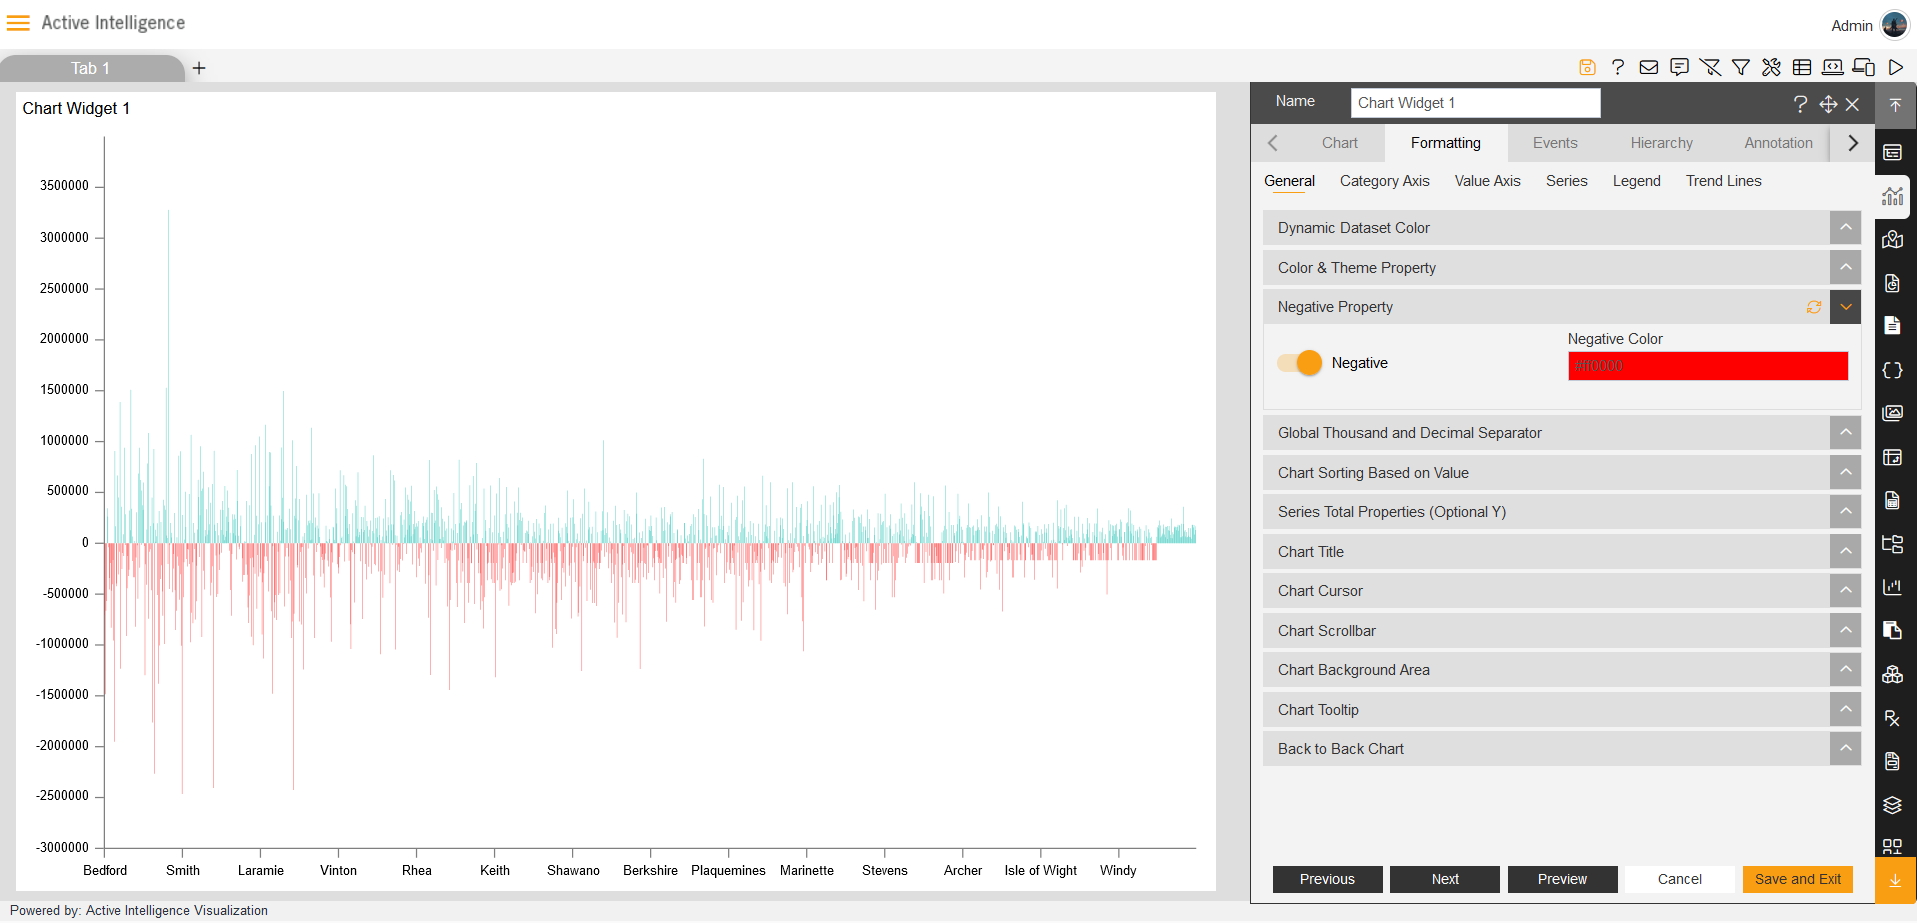The width and height of the screenshot is (1917, 923).
Task: Click the Cancel button
Action: click(1680, 879)
